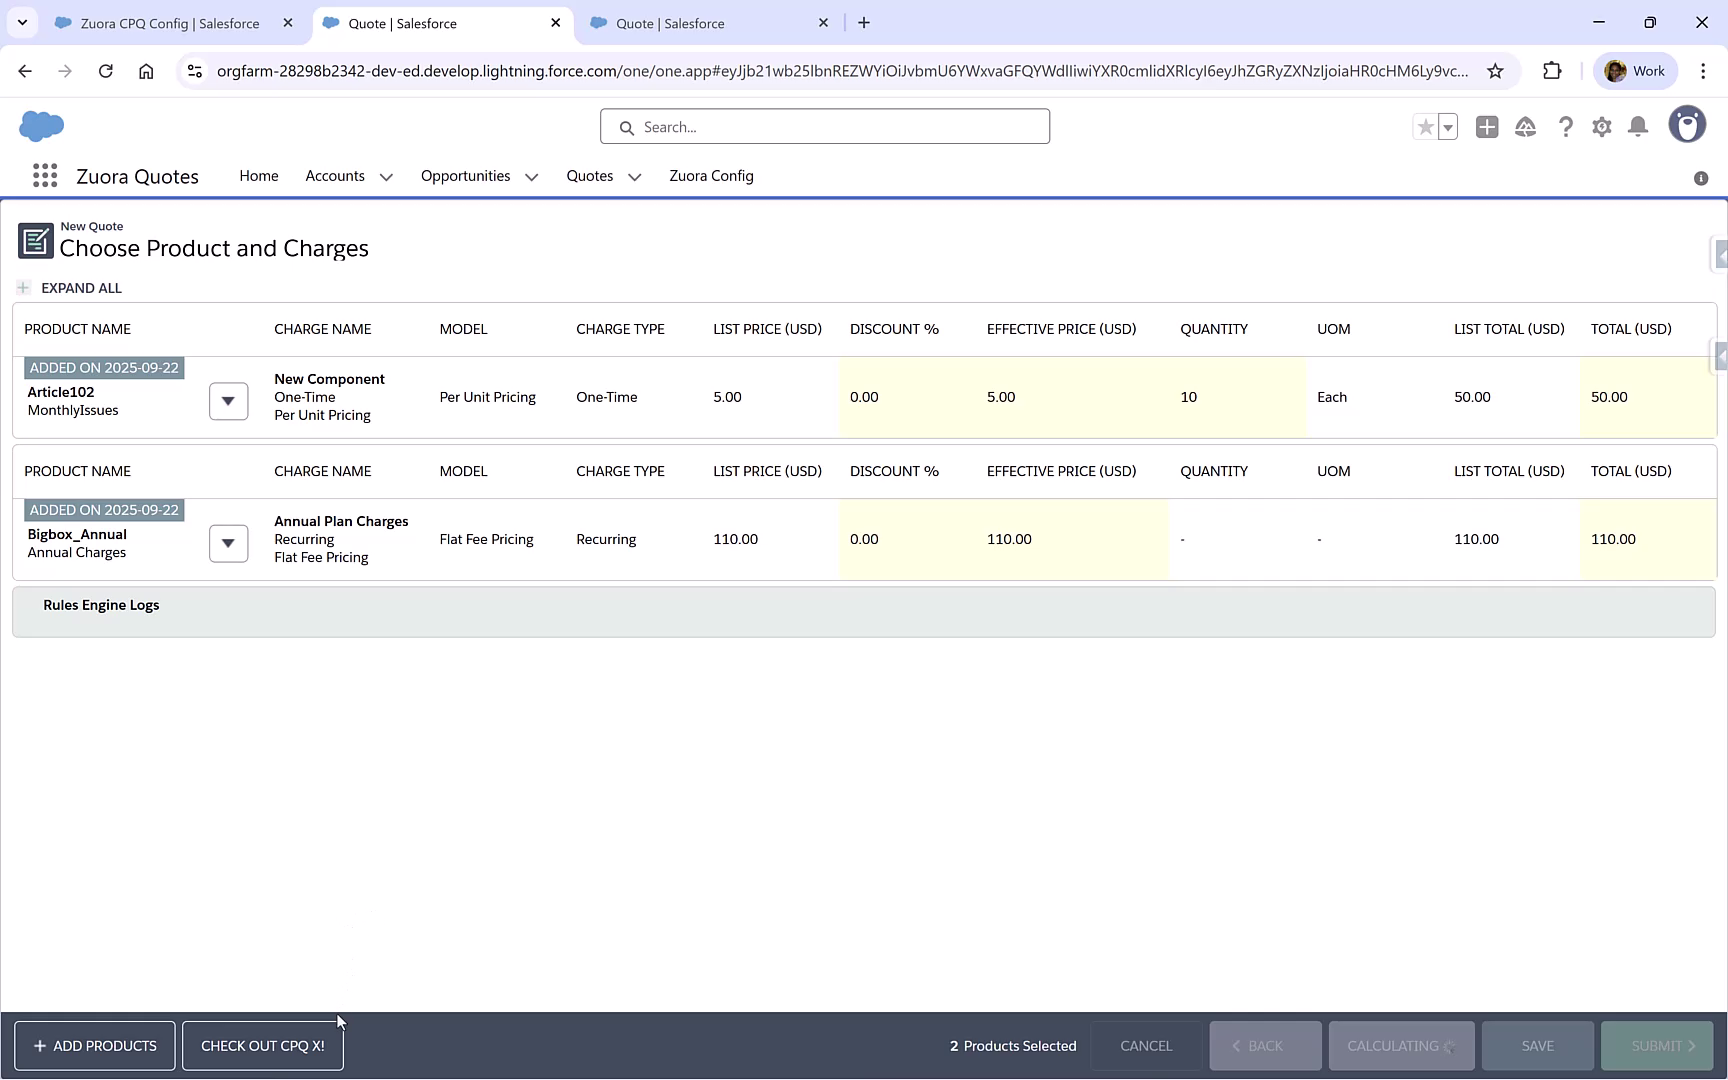The image size is (1728, 1080).
Task: Open the Trailhead guidance icon
Action: pyautogui.click(x=1525, y=127)
